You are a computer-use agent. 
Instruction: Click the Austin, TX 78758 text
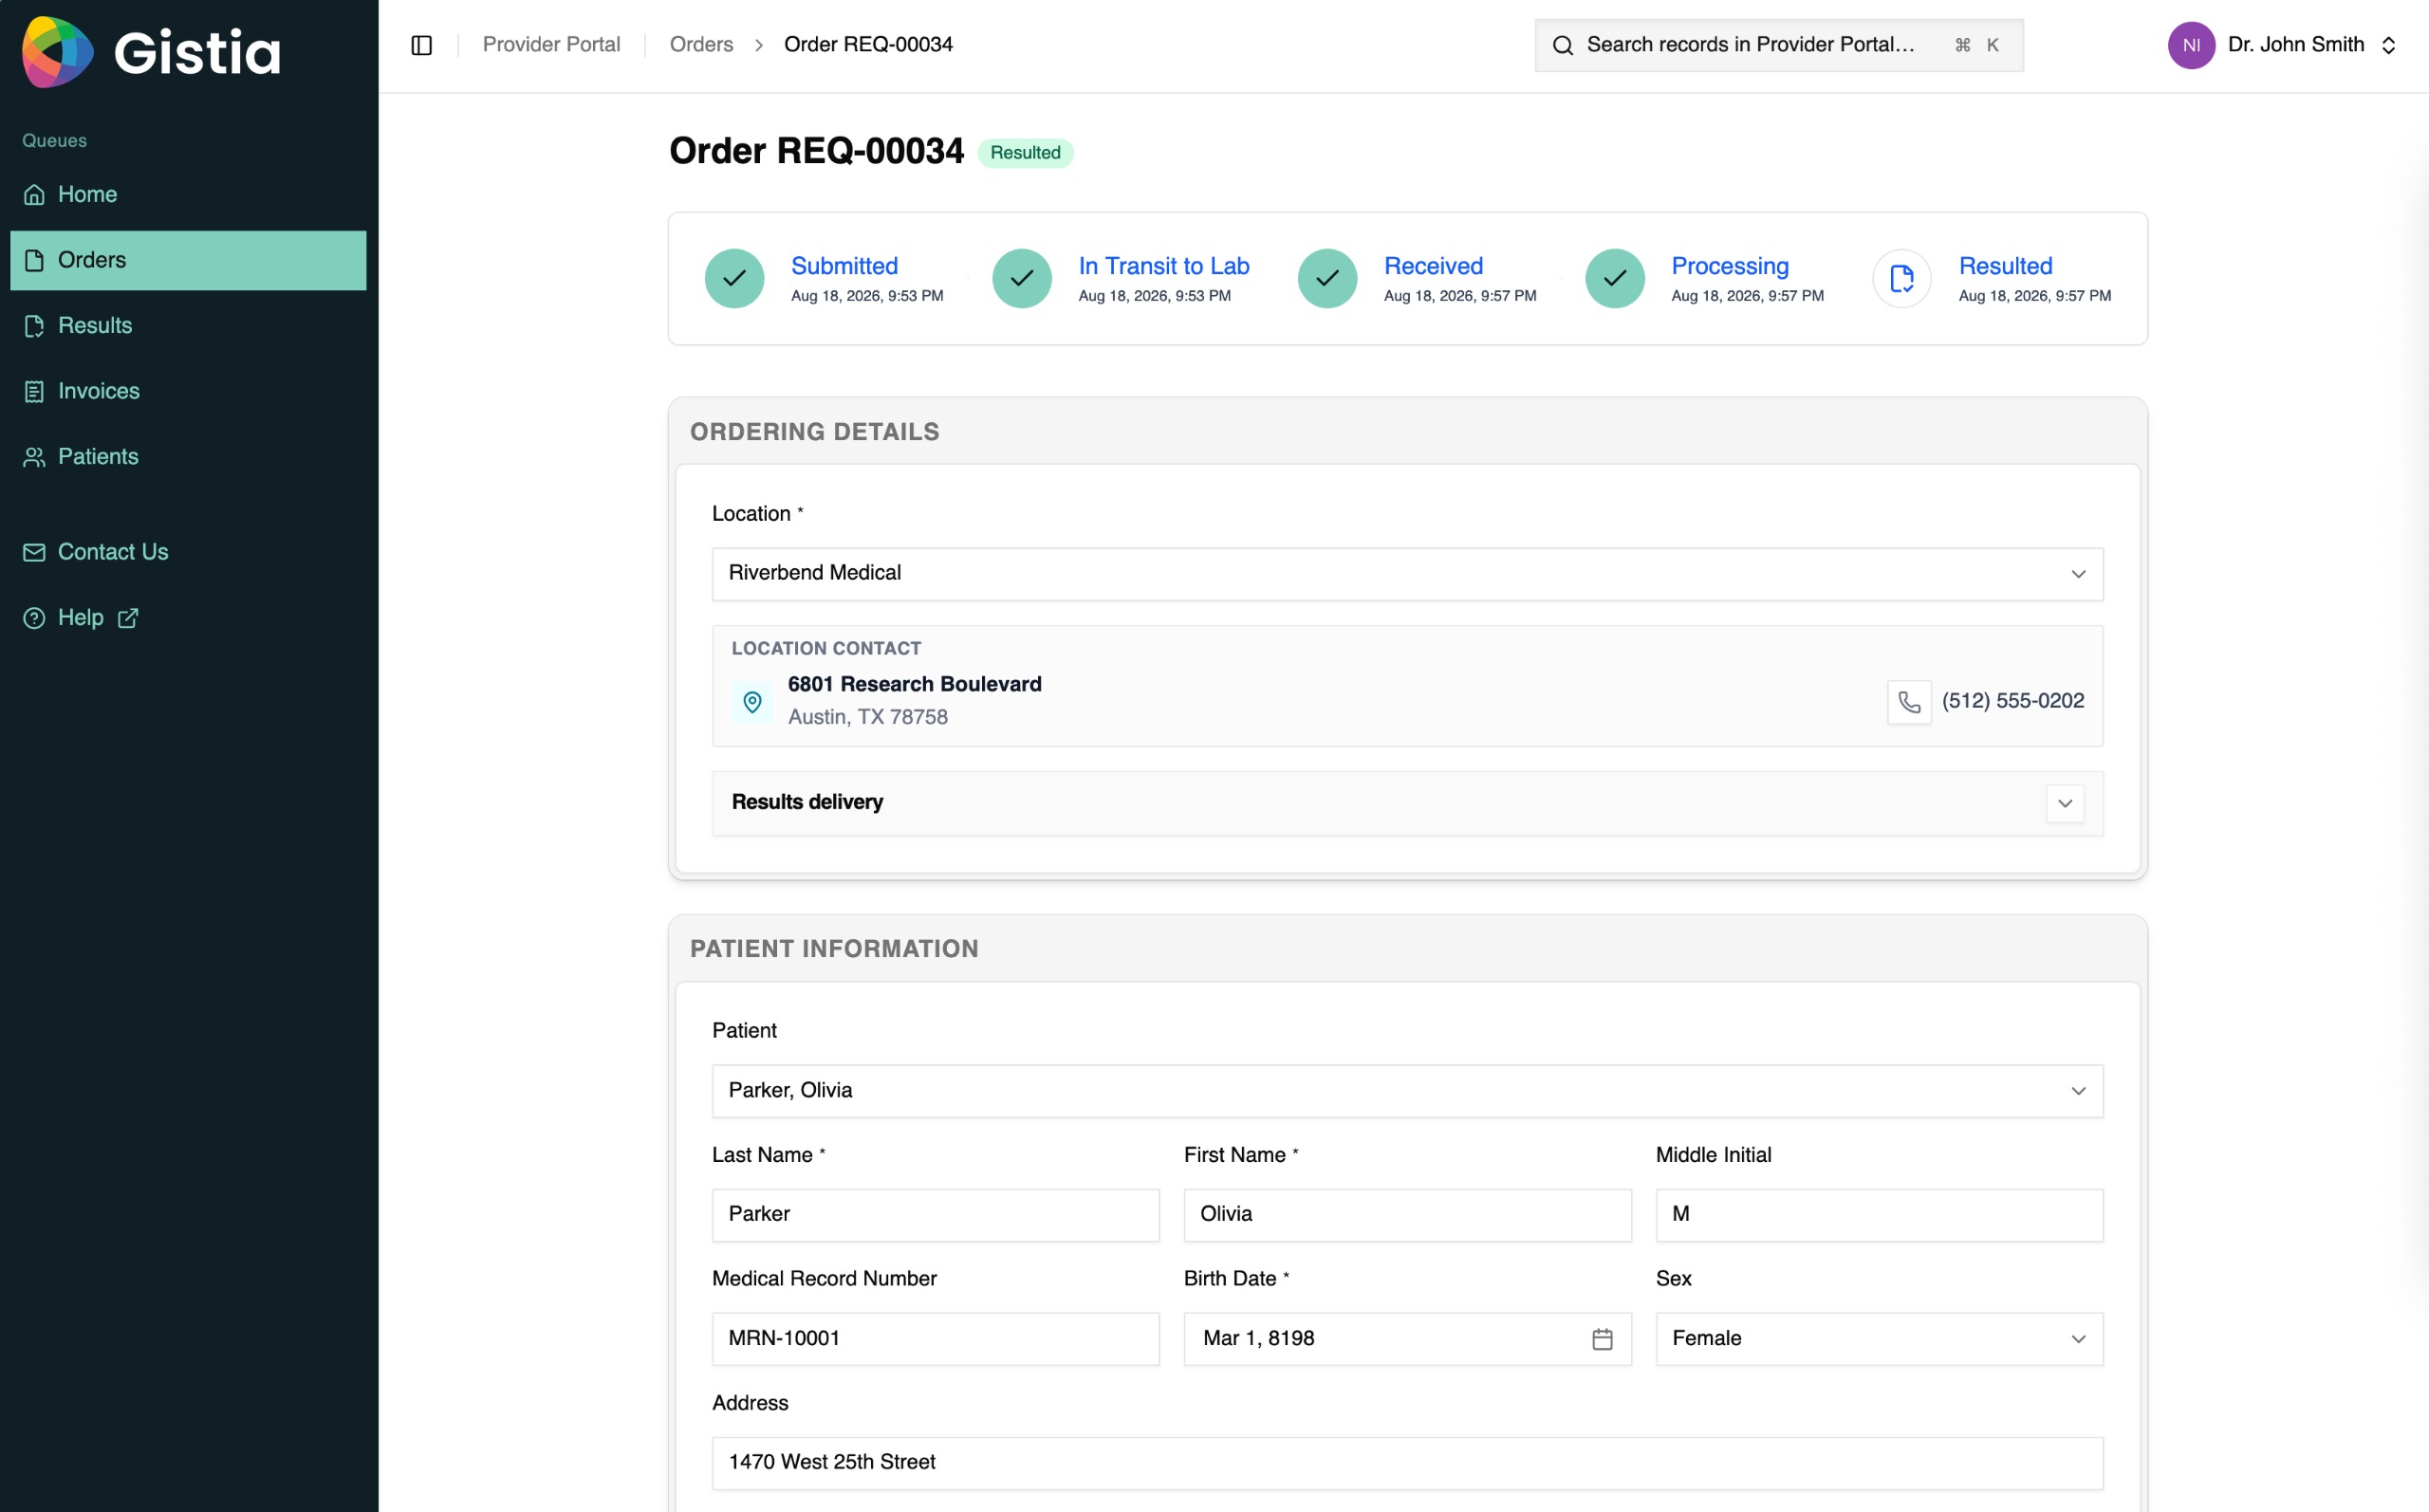(x=867, y=717)
